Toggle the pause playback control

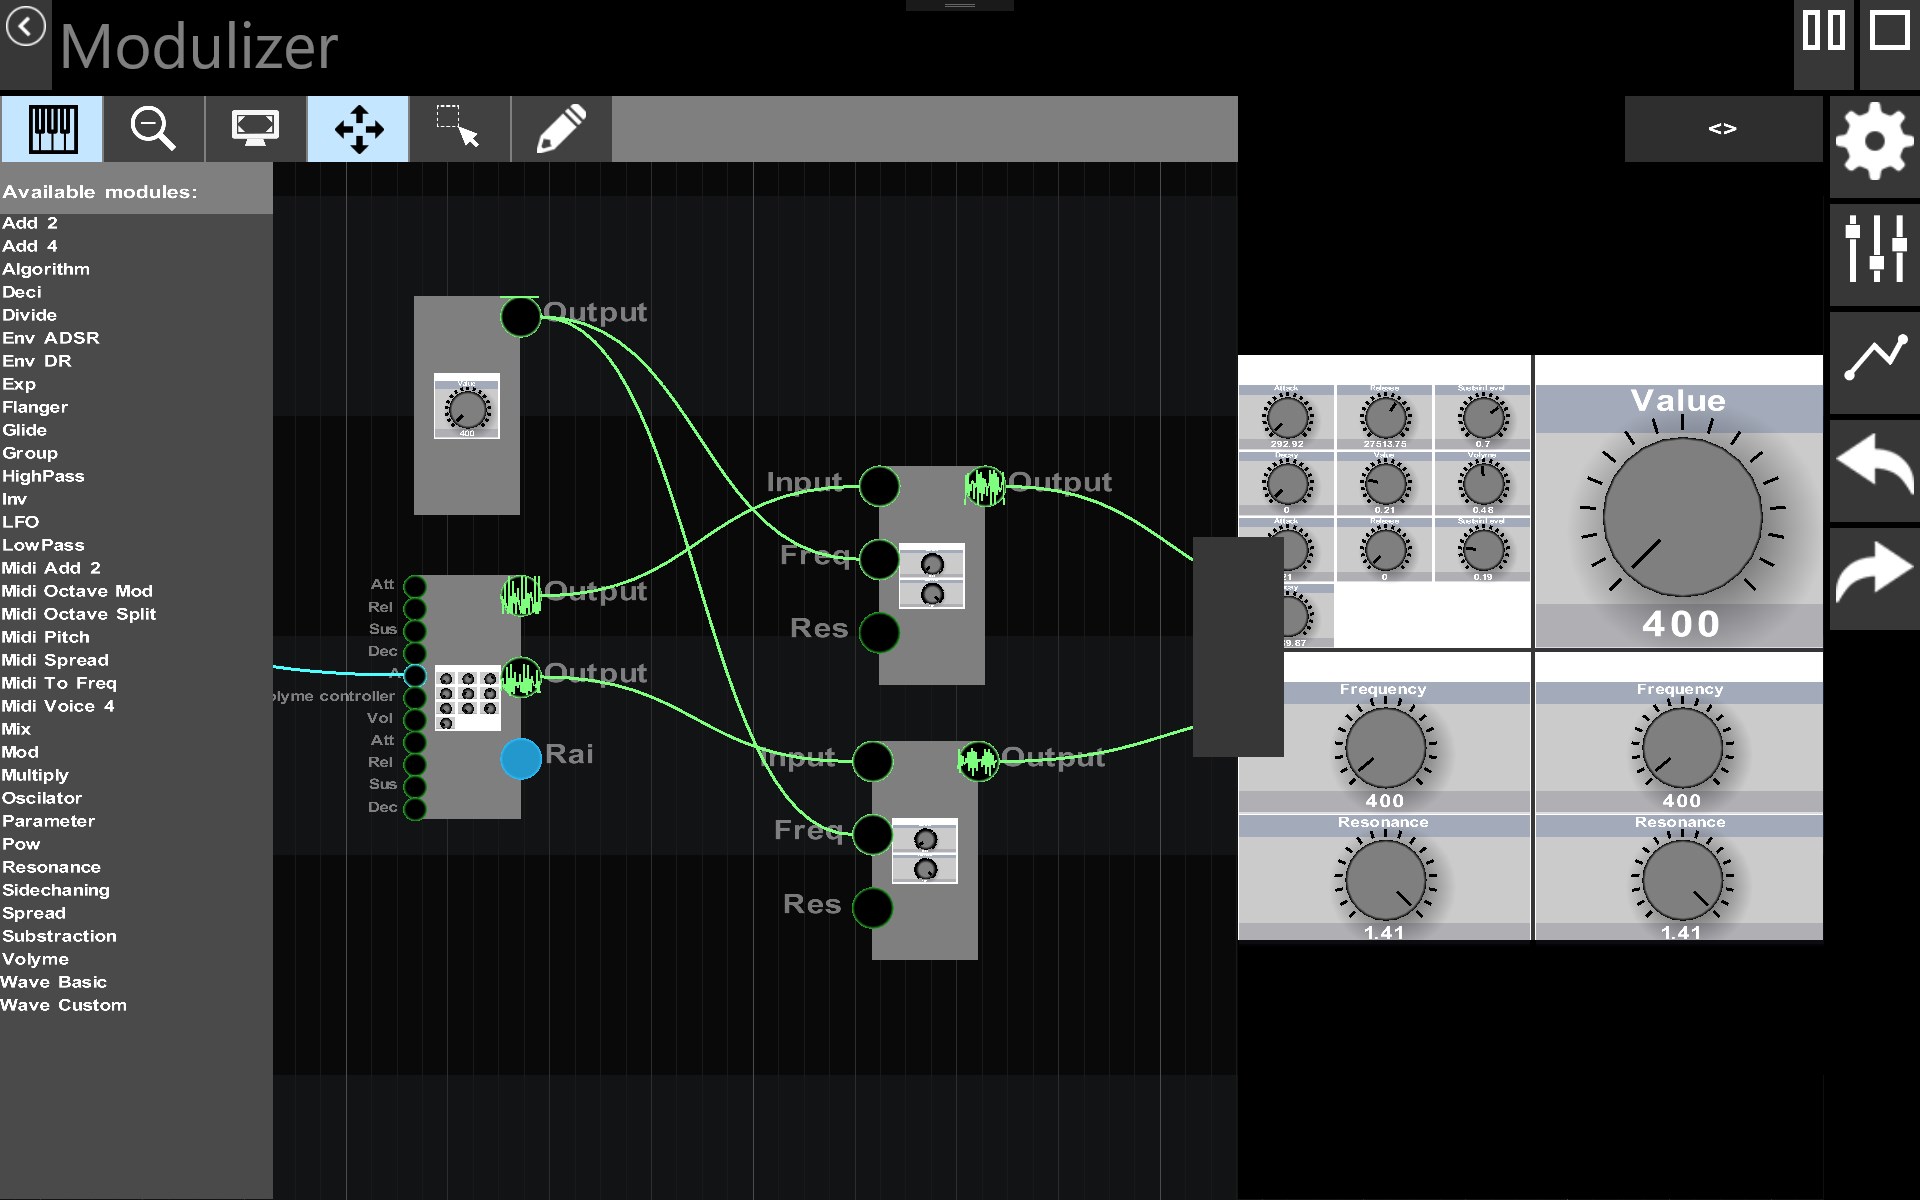[1823, 31]
